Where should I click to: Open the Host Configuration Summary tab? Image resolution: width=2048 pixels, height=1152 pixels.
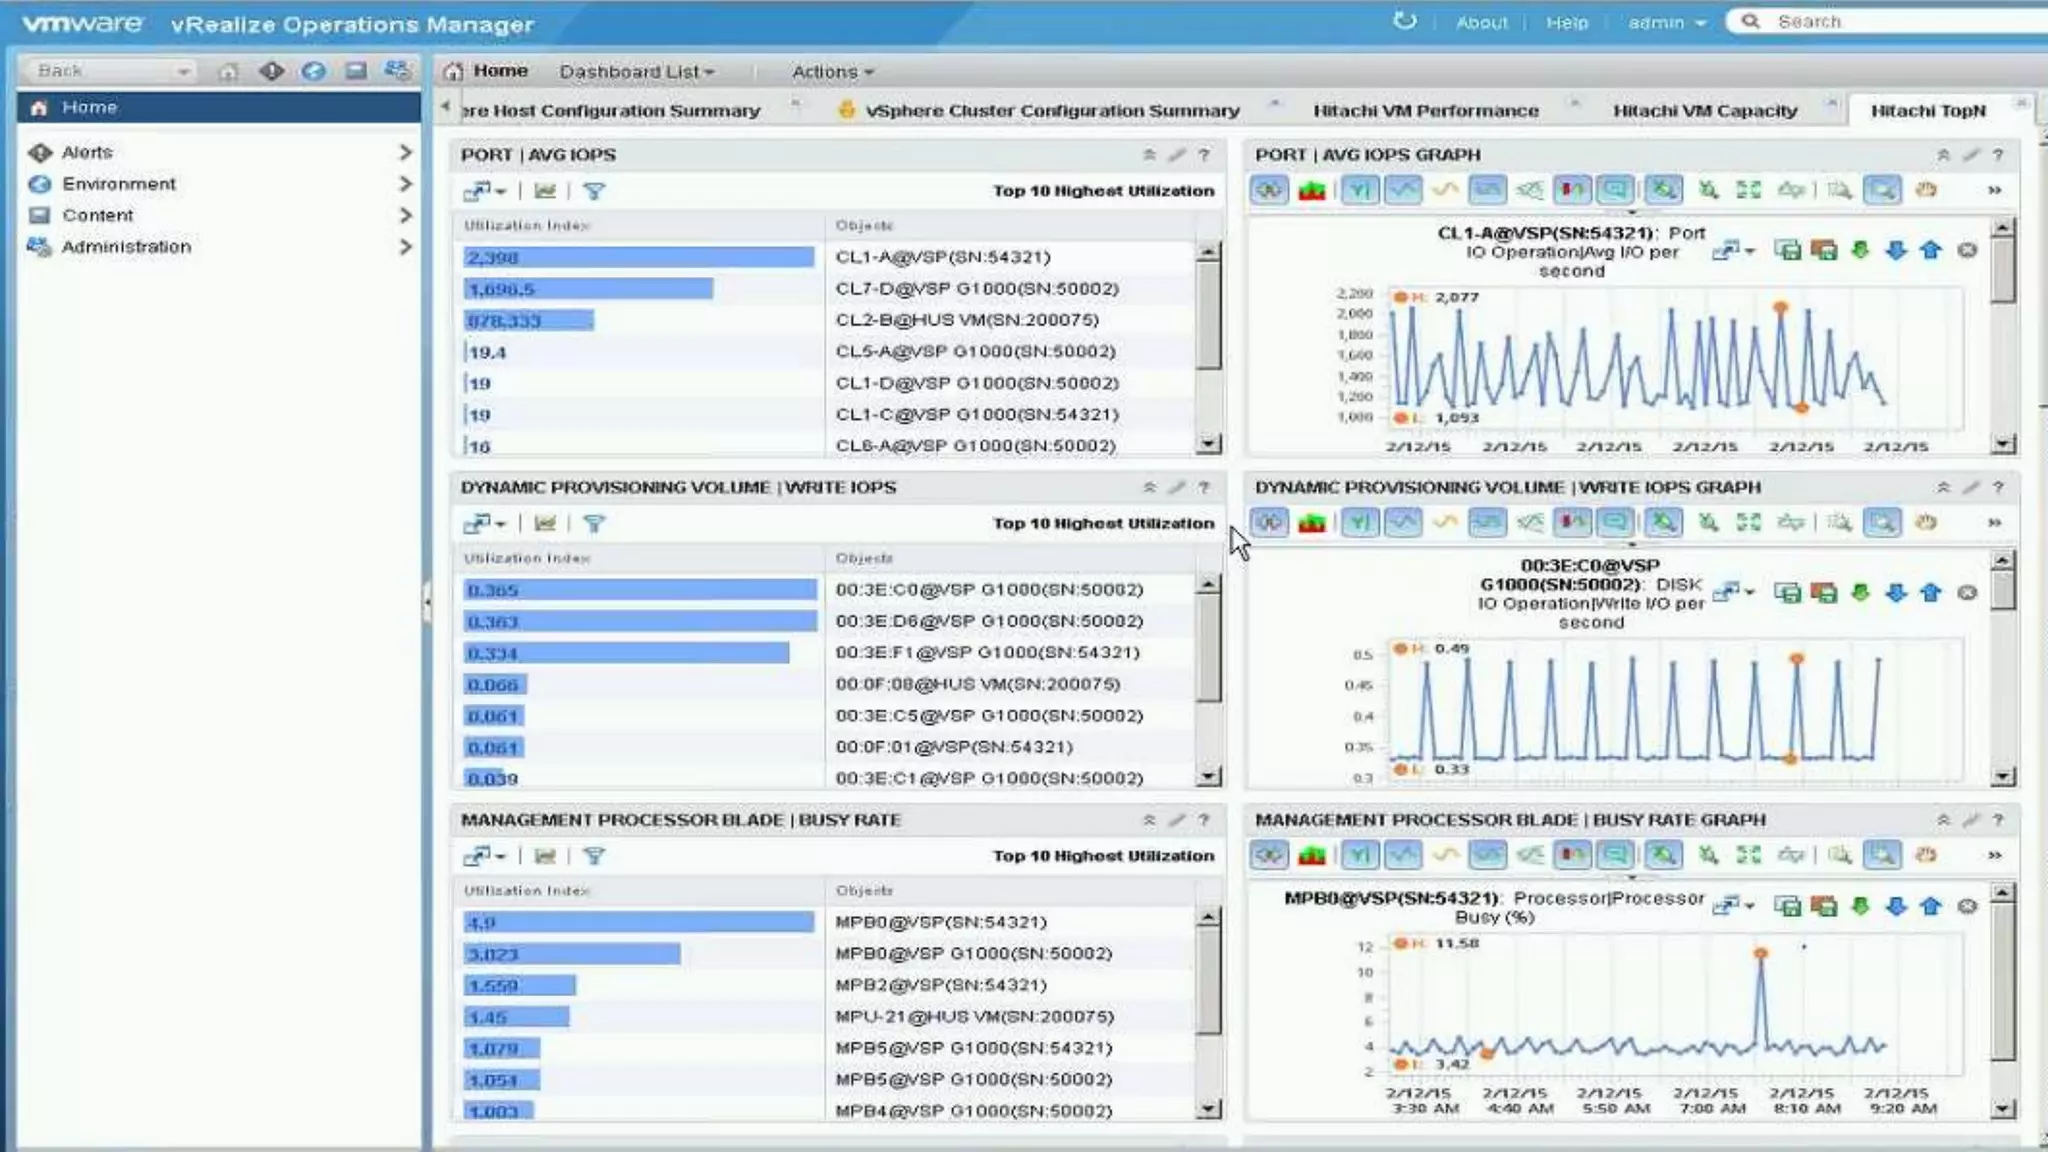[x=611, y=111]
